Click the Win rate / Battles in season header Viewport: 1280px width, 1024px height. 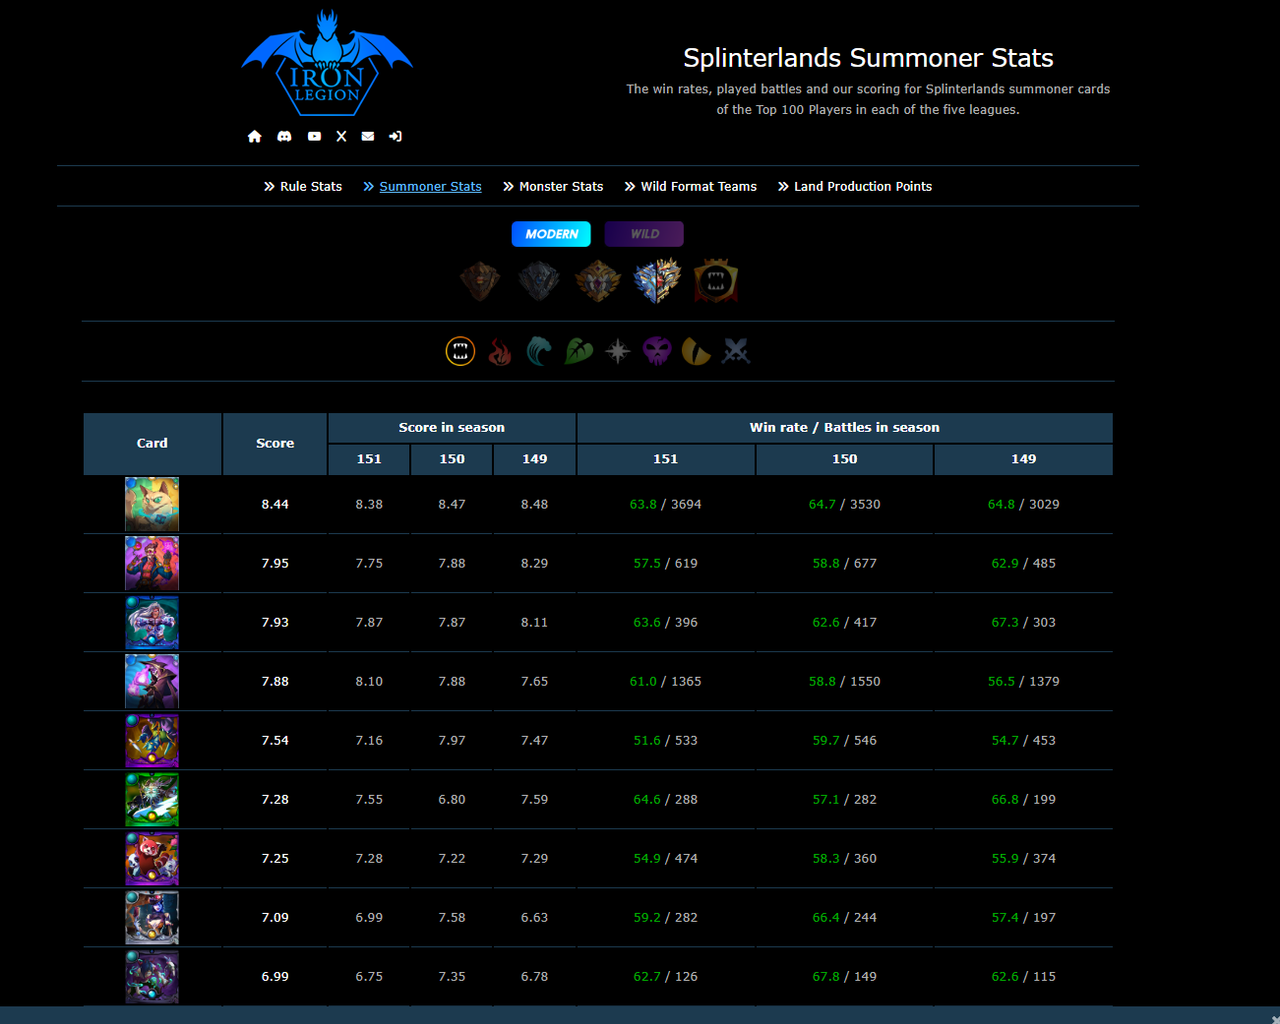coord(845,428)
